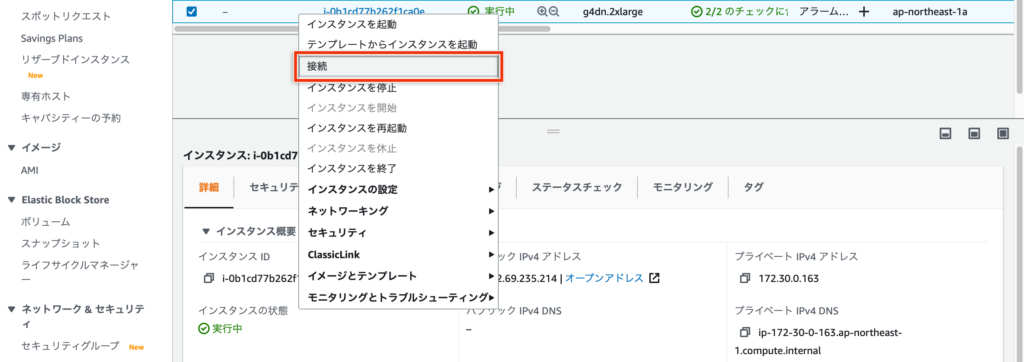Click the first split-panel layout icon
Screen dimensions: 1024x362
click(944, 133)
